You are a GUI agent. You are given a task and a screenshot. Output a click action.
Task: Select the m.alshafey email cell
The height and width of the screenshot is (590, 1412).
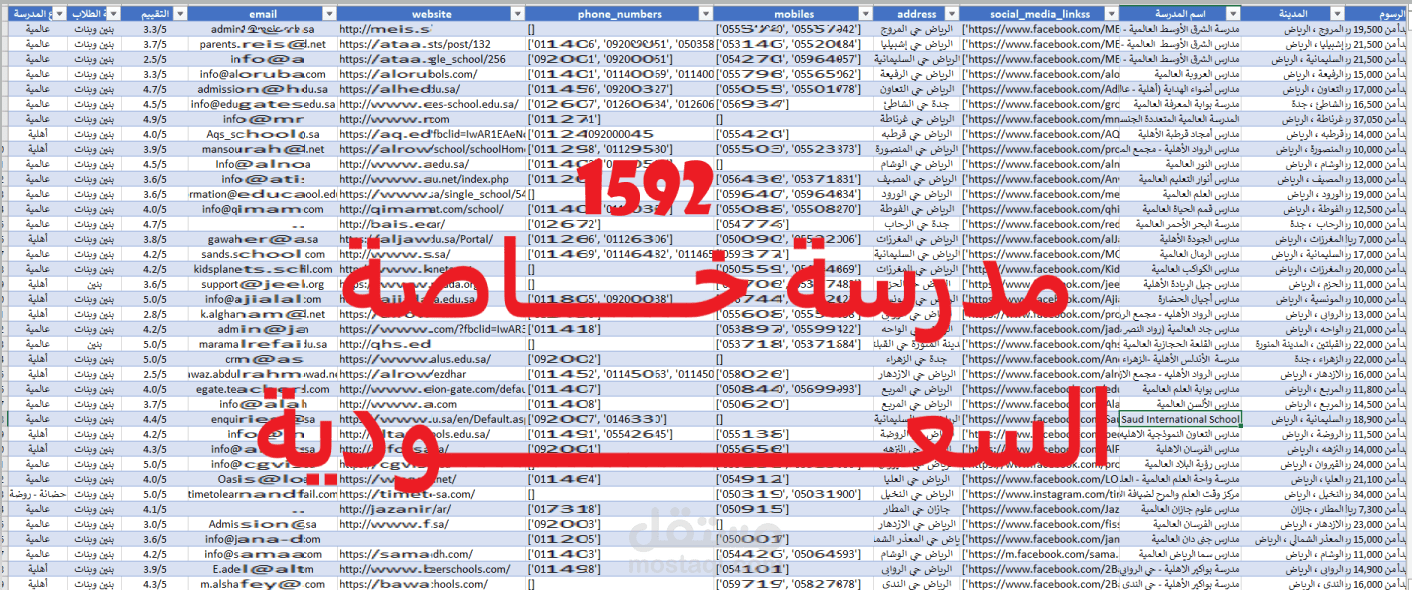click(x=263, y=584)
